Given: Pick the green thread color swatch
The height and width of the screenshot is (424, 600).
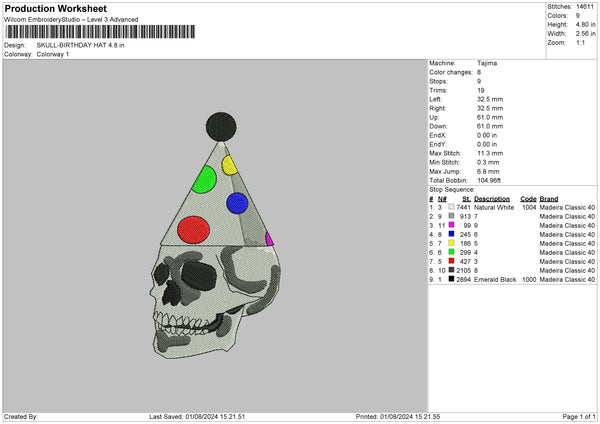Looking at the screenshot, I should (x=454, y=253).
